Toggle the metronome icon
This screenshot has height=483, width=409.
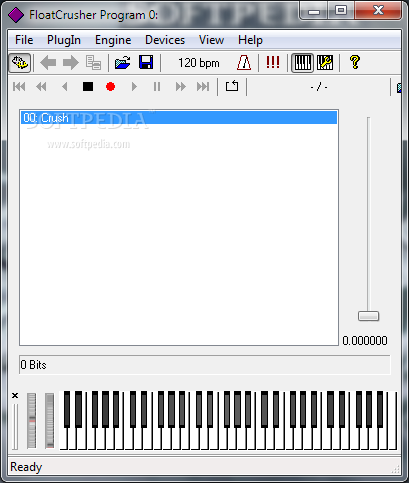pos(244,63)
